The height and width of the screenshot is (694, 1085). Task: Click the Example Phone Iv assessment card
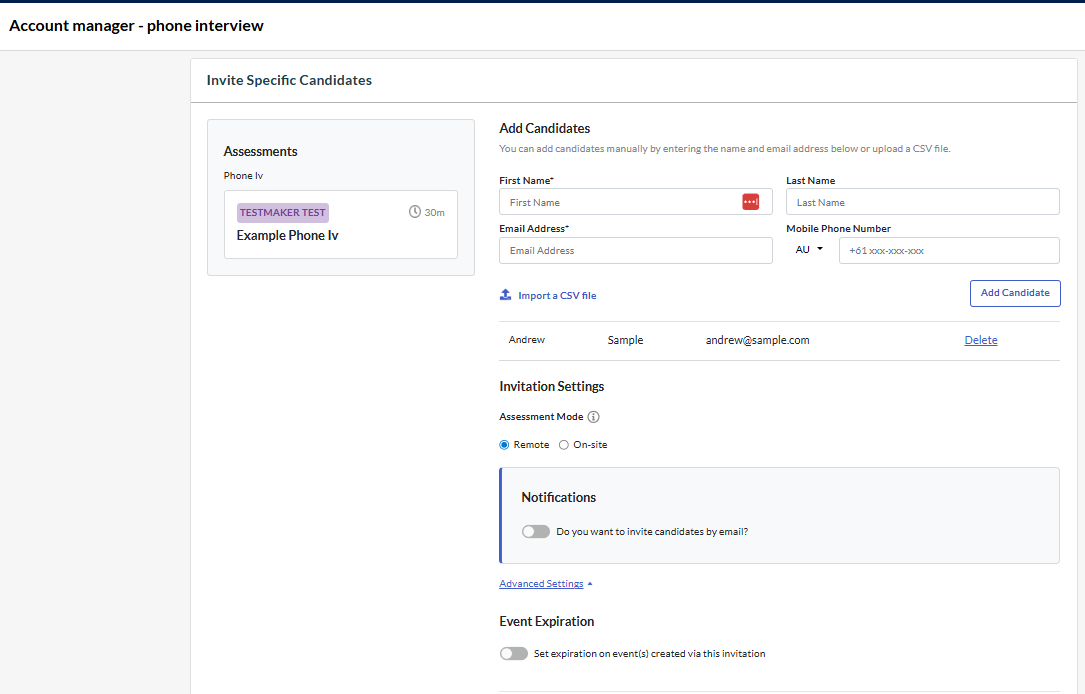340,224
